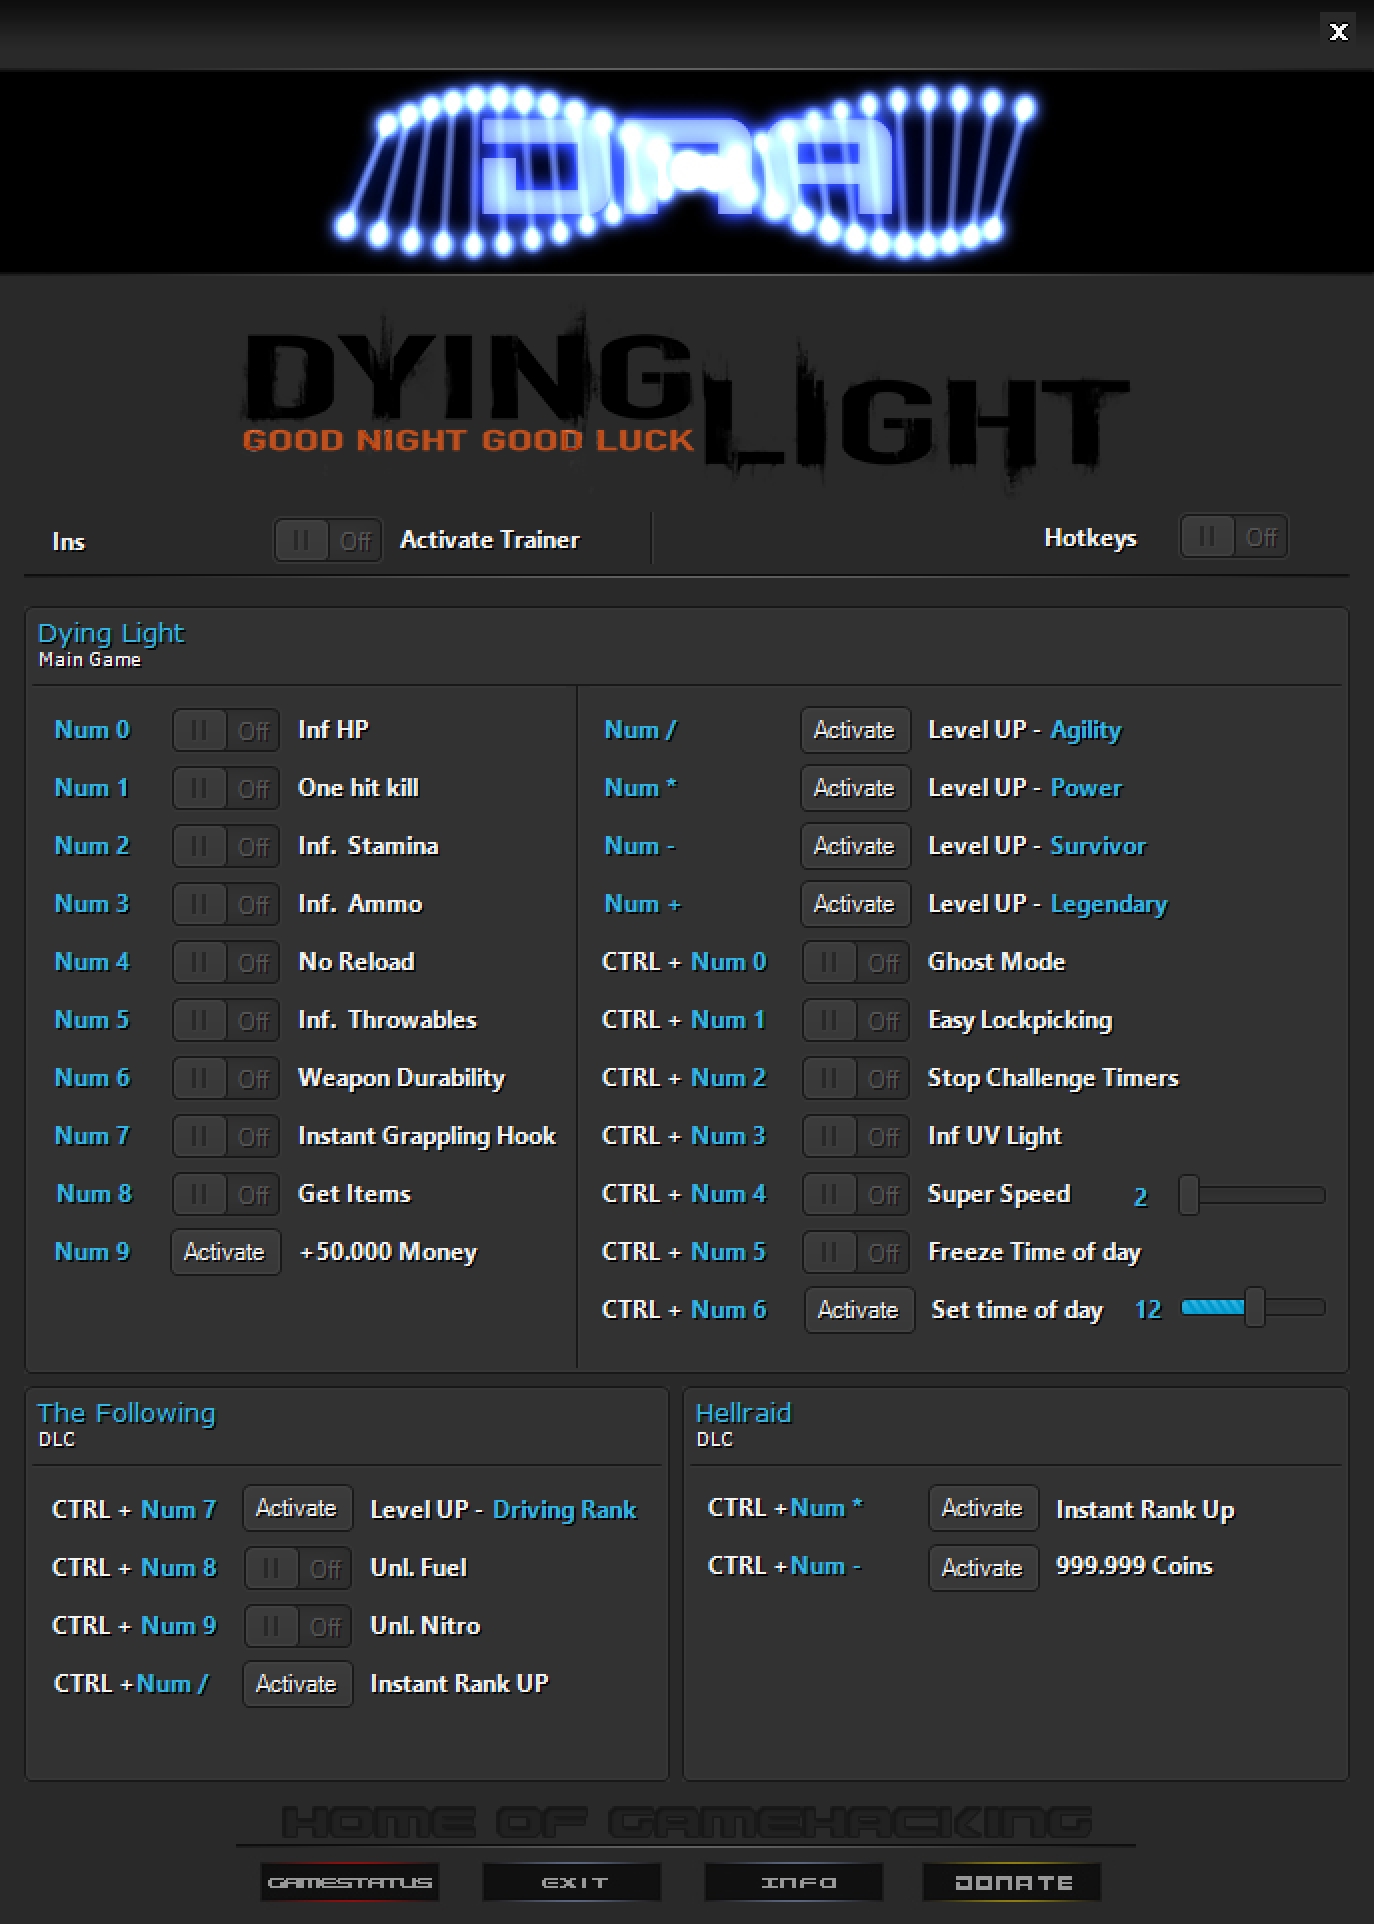
Task: Switch on Stop Challenge Timers
Action: pos(856,1078)
